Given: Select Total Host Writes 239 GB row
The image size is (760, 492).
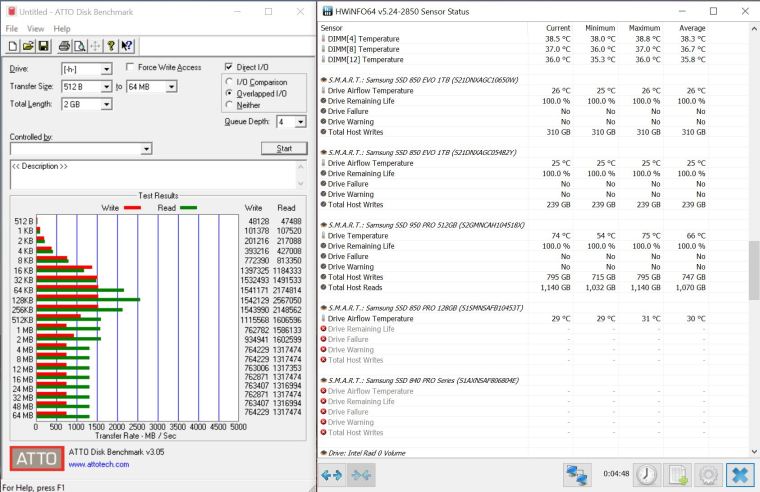Looking at the screenshot, I should (x=514, y=205).
